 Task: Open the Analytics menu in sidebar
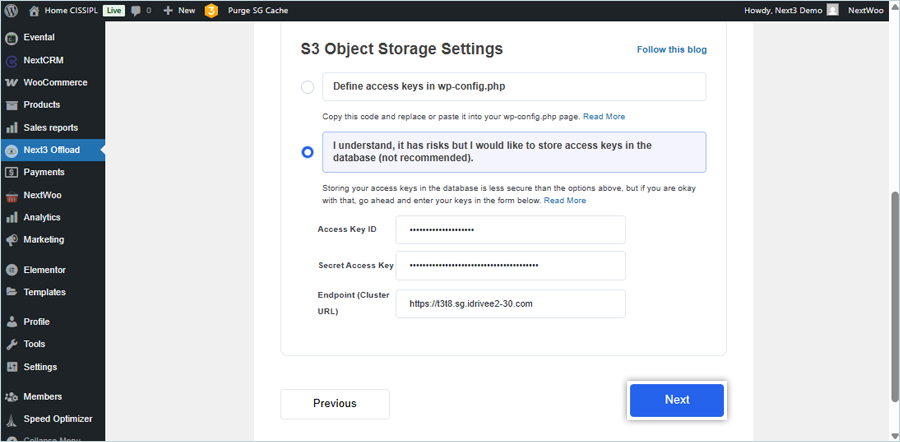point(42,217)
